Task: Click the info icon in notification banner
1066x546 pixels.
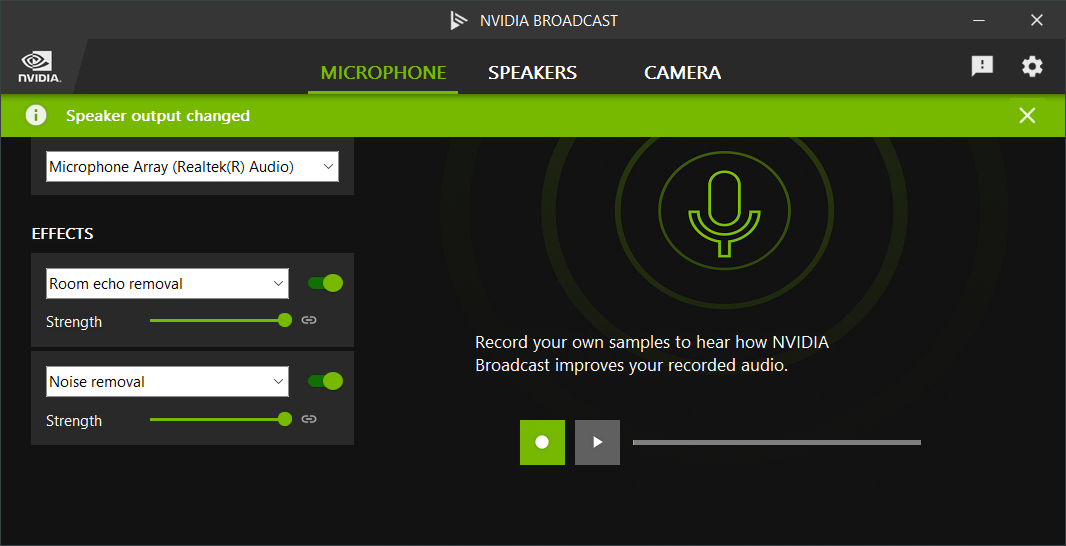Action: 36,116
